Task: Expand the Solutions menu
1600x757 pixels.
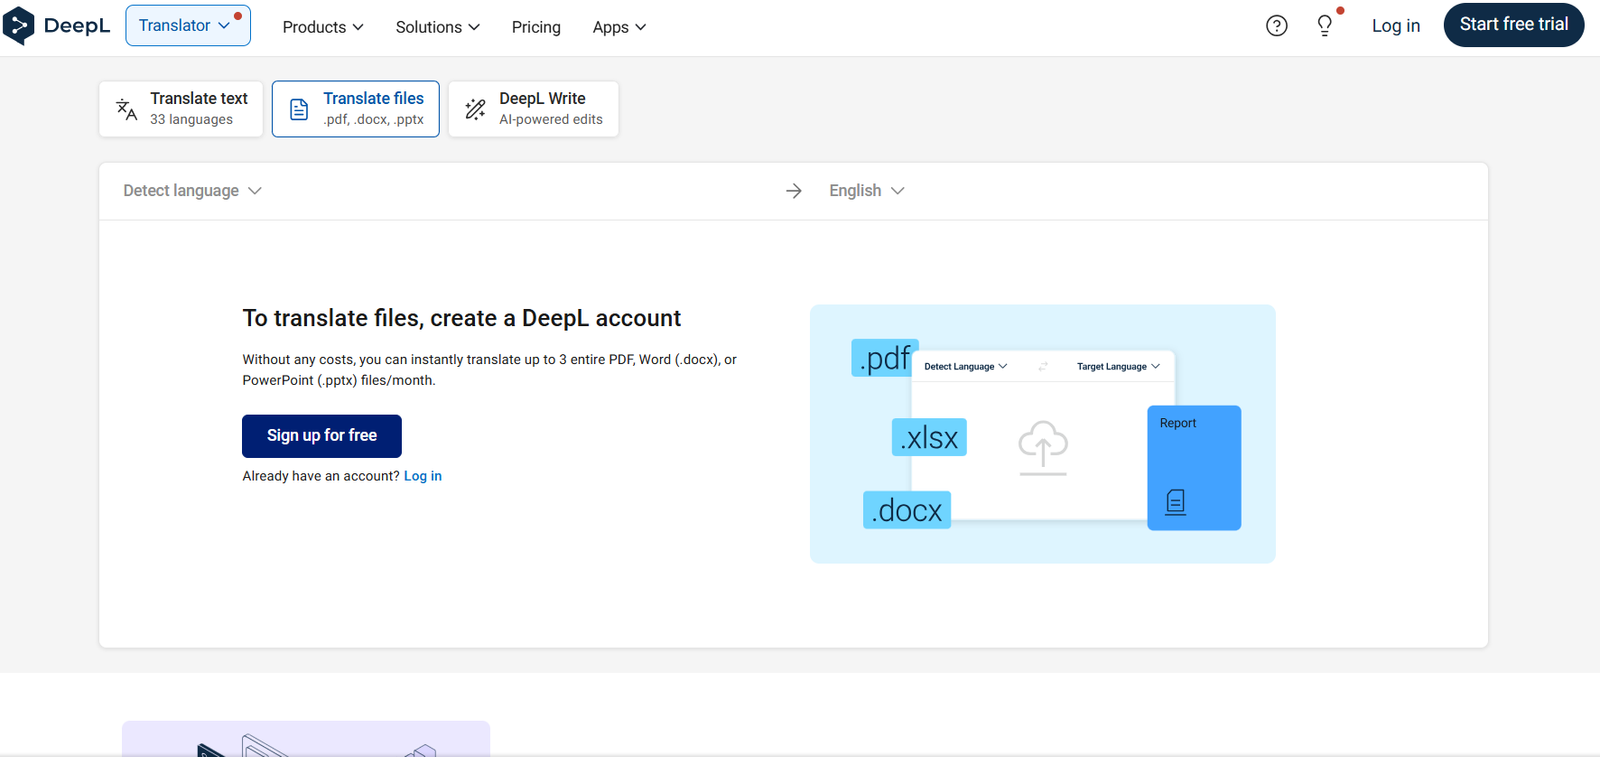Action: coord(438,27)
